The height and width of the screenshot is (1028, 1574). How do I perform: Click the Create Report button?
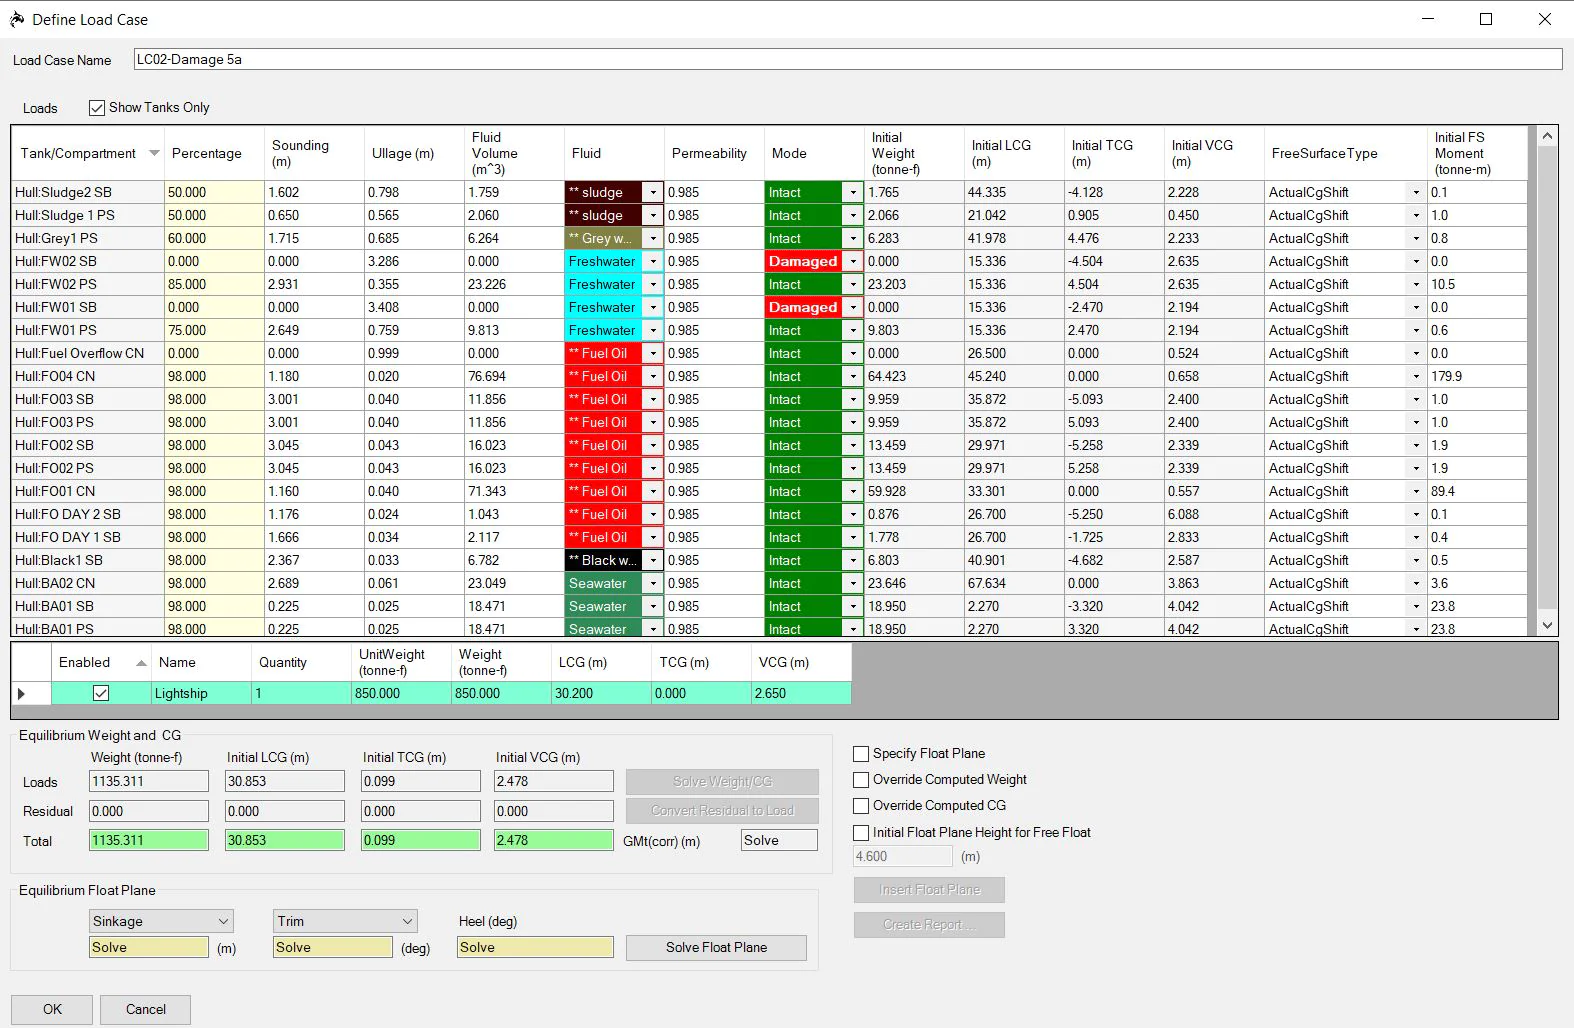pos(929,925)
